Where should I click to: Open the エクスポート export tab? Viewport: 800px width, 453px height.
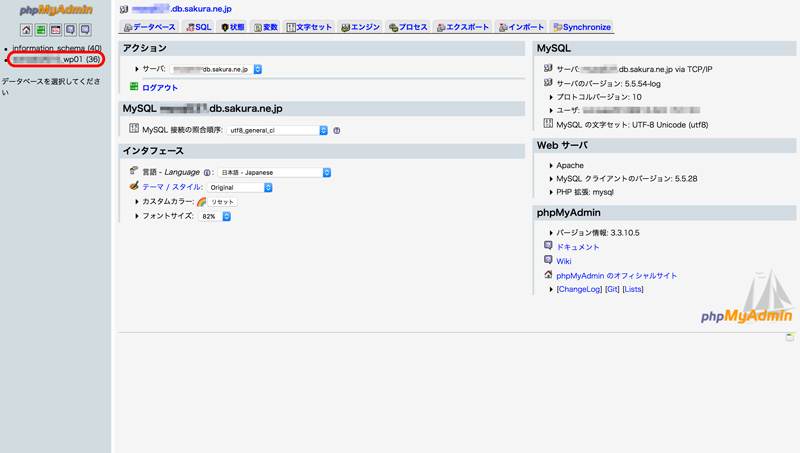tap(462, 27)
